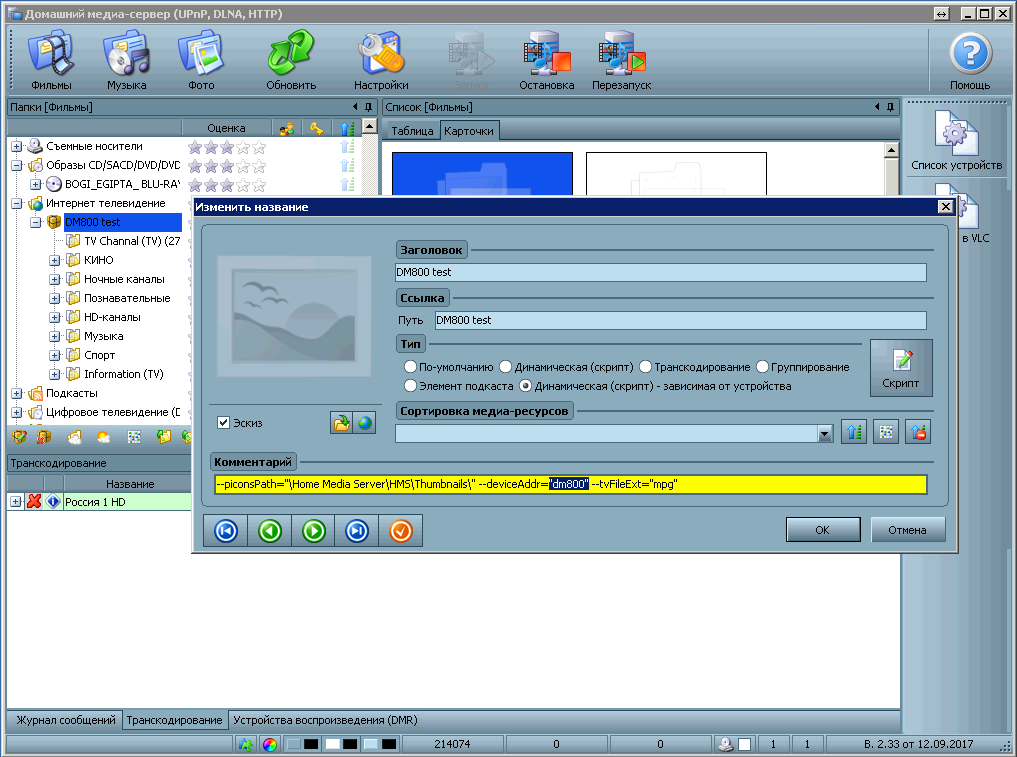1017x757 pixels.
Task: Open Помощь (Help) icon
Action: click(x=969, y=59)
